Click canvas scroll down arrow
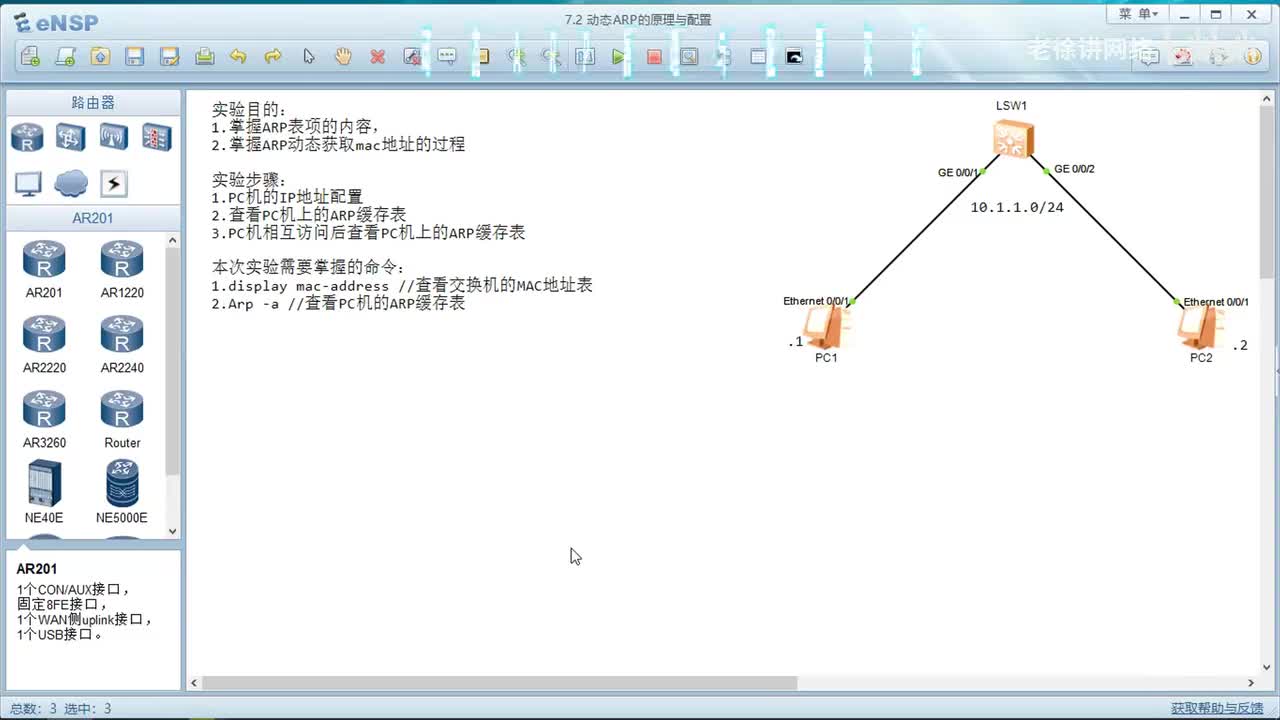 1268,667
